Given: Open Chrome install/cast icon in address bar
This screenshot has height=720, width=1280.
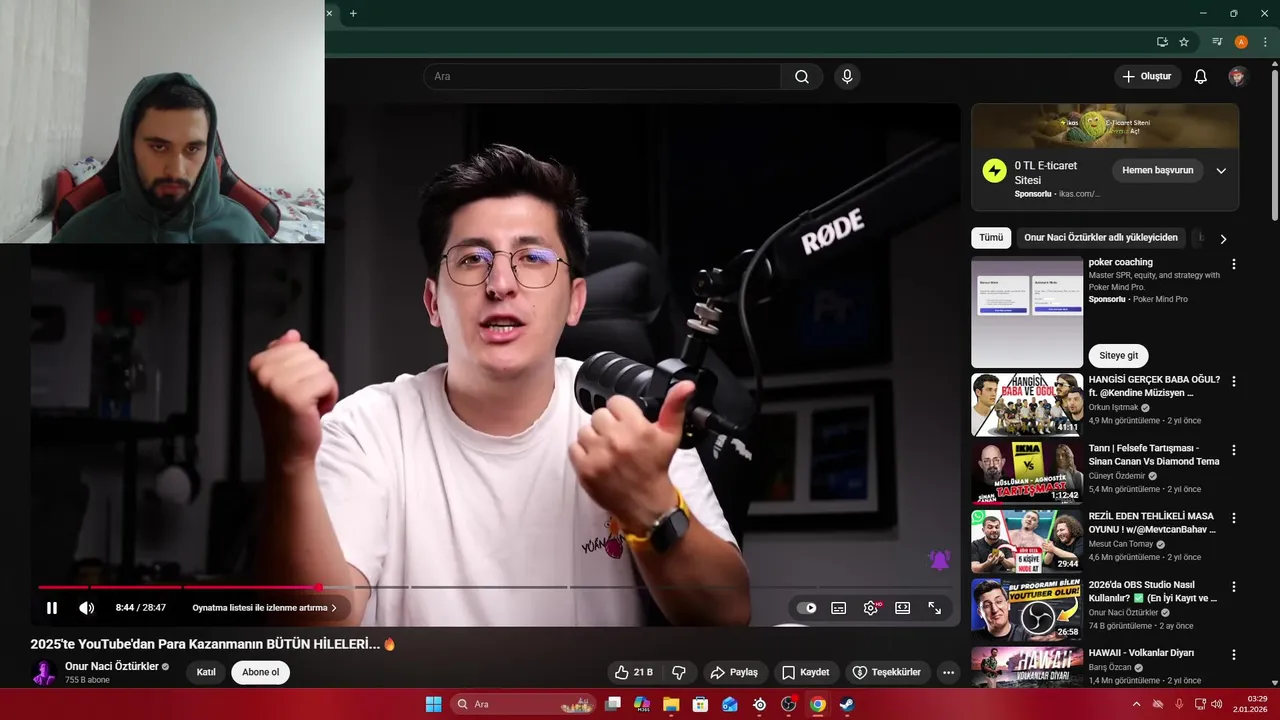Looking at the screenshot, I should point(1162,42).
